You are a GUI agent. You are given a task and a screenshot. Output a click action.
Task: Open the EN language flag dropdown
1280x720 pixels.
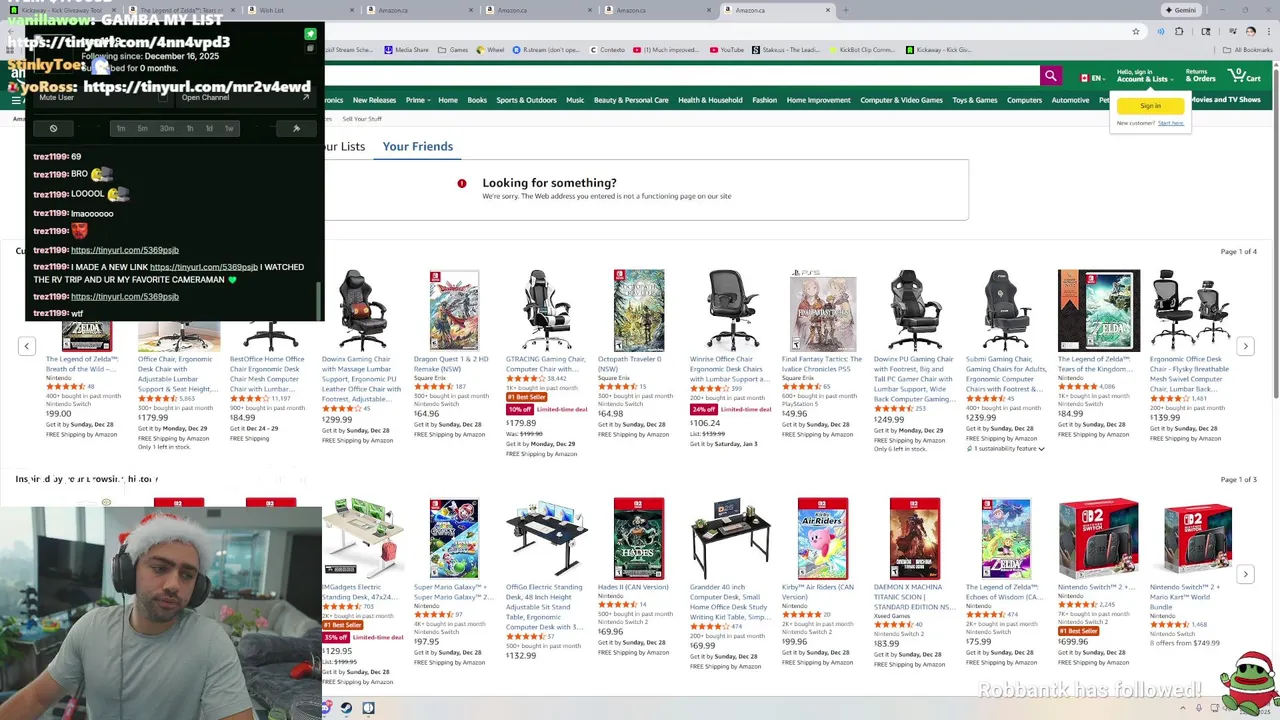point(1091,77)
